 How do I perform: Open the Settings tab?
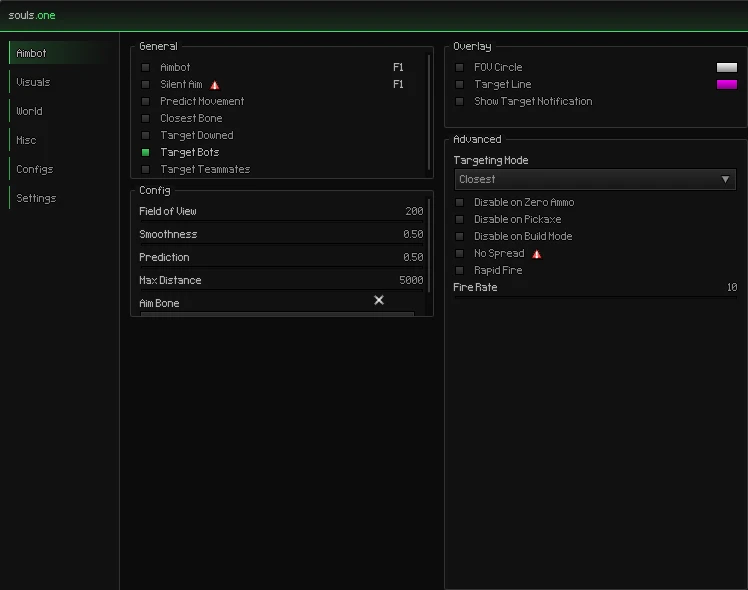[x=60, y=198]
